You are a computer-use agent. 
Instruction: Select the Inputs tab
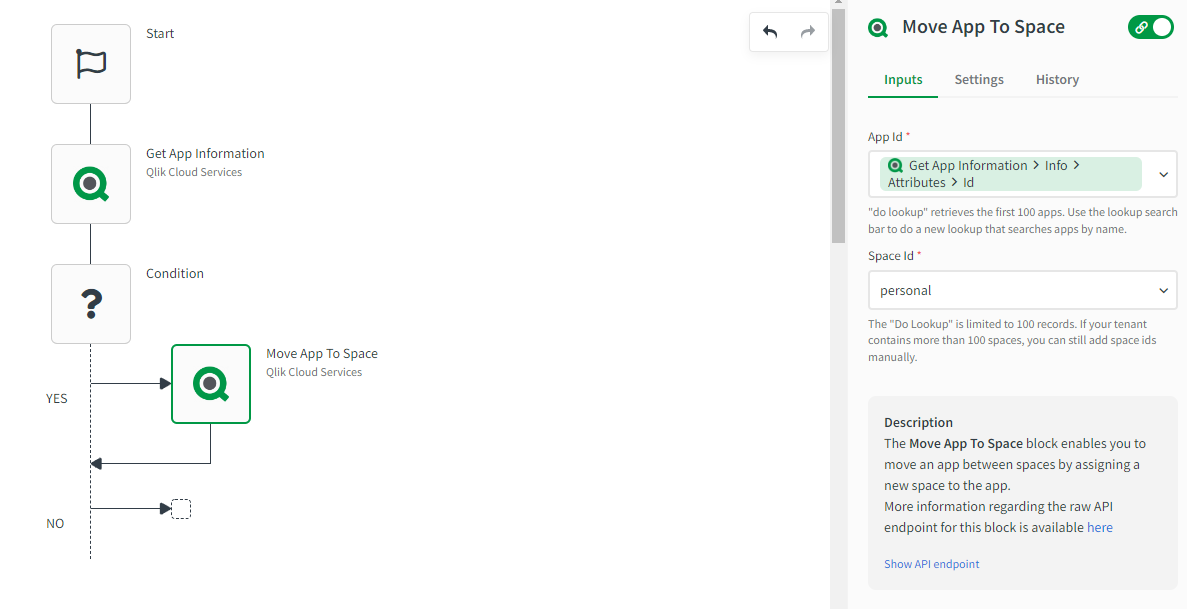point(903,80)
